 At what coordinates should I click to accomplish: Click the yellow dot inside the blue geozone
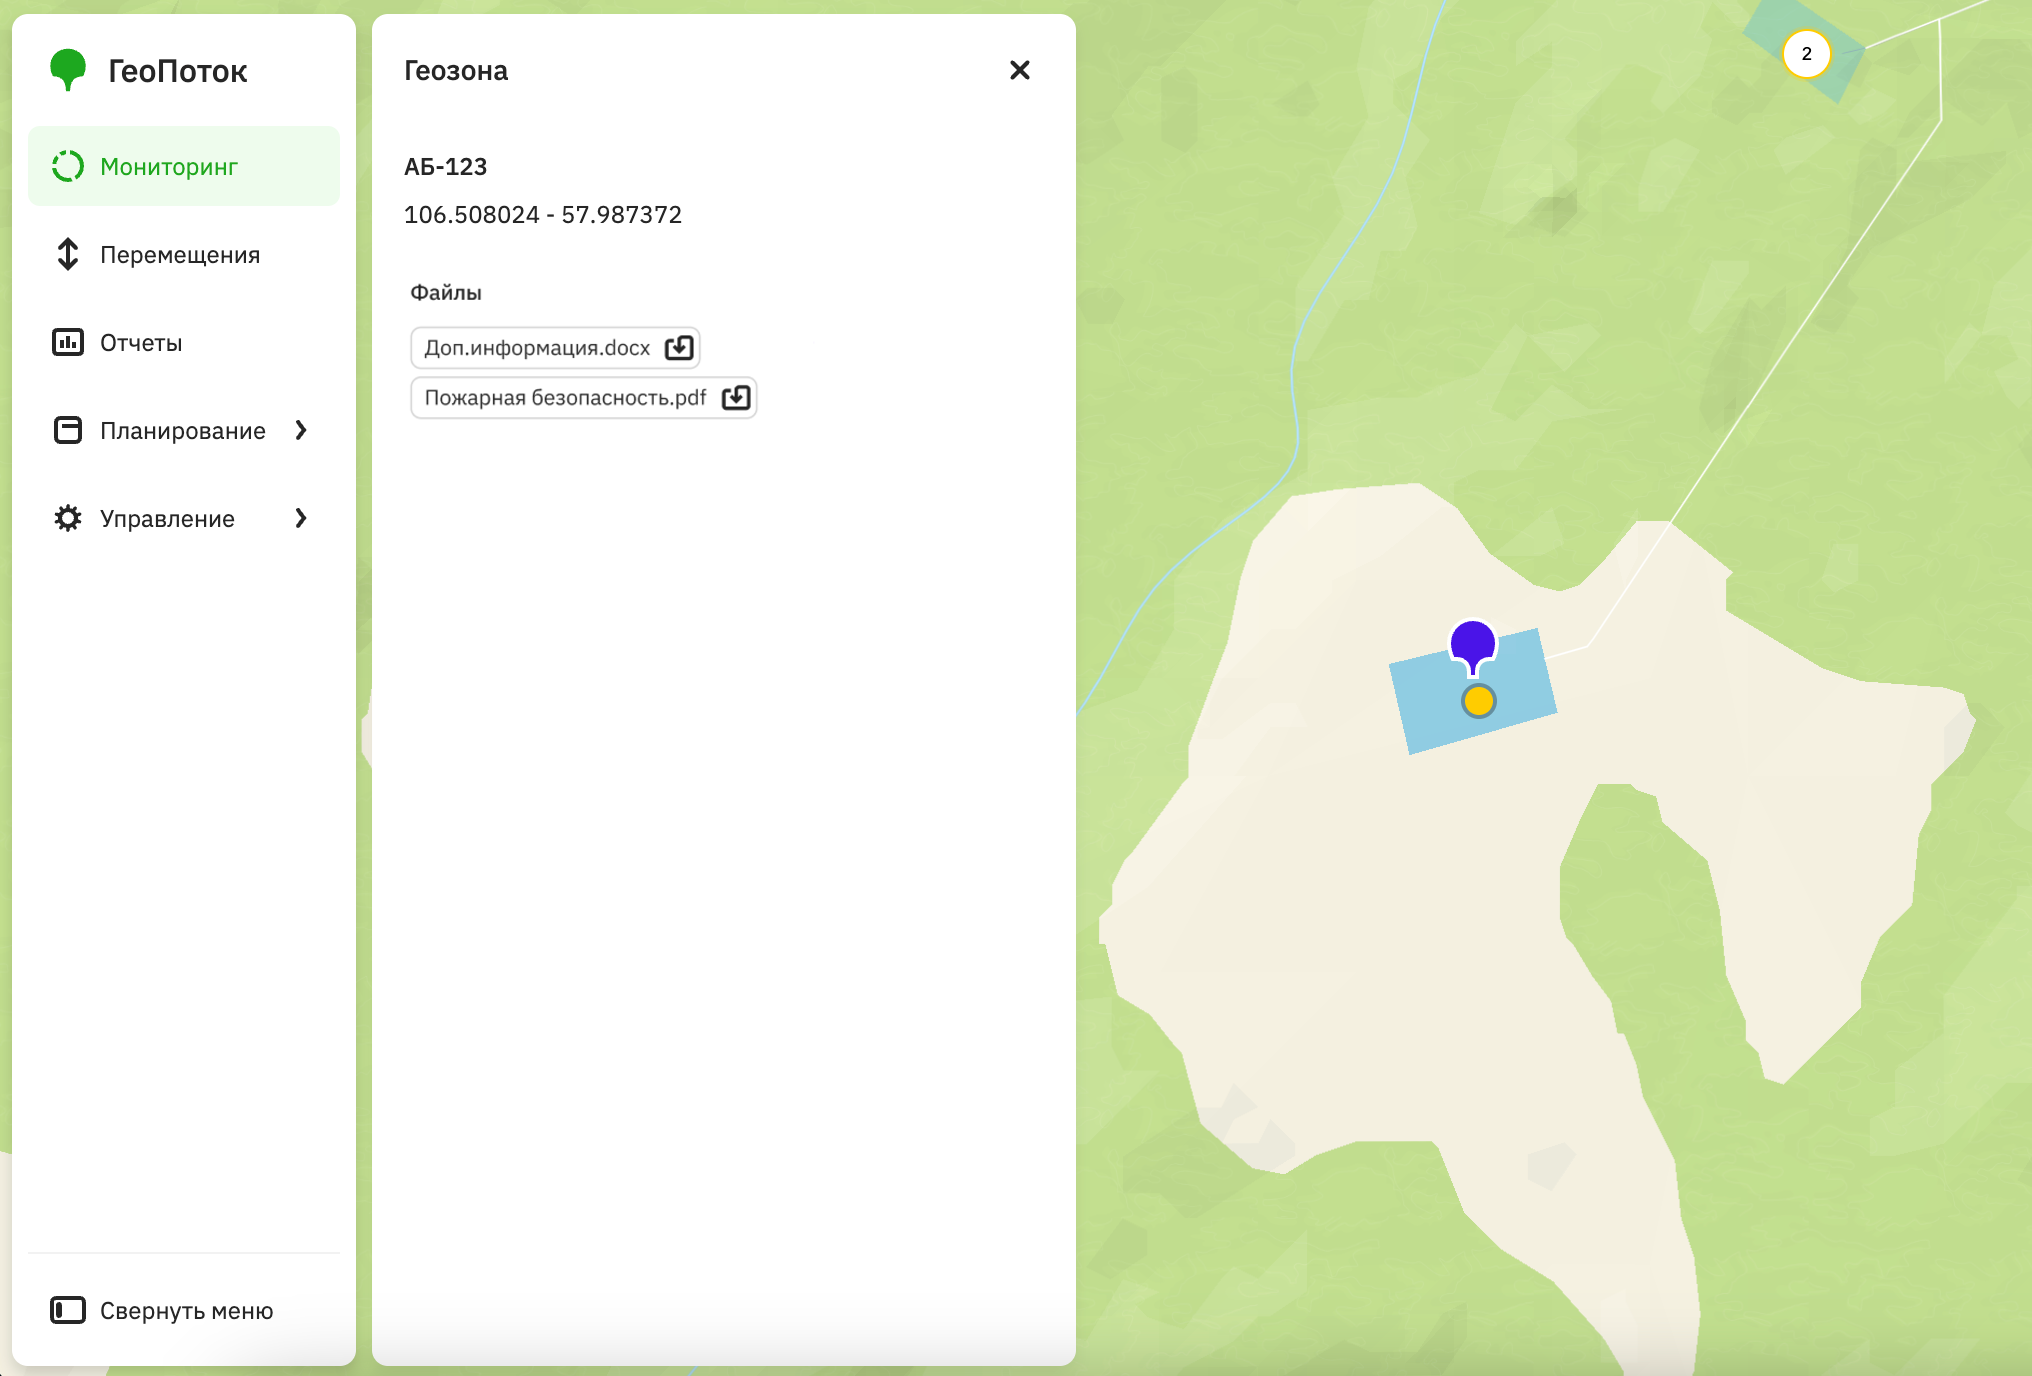[1479, 701]
